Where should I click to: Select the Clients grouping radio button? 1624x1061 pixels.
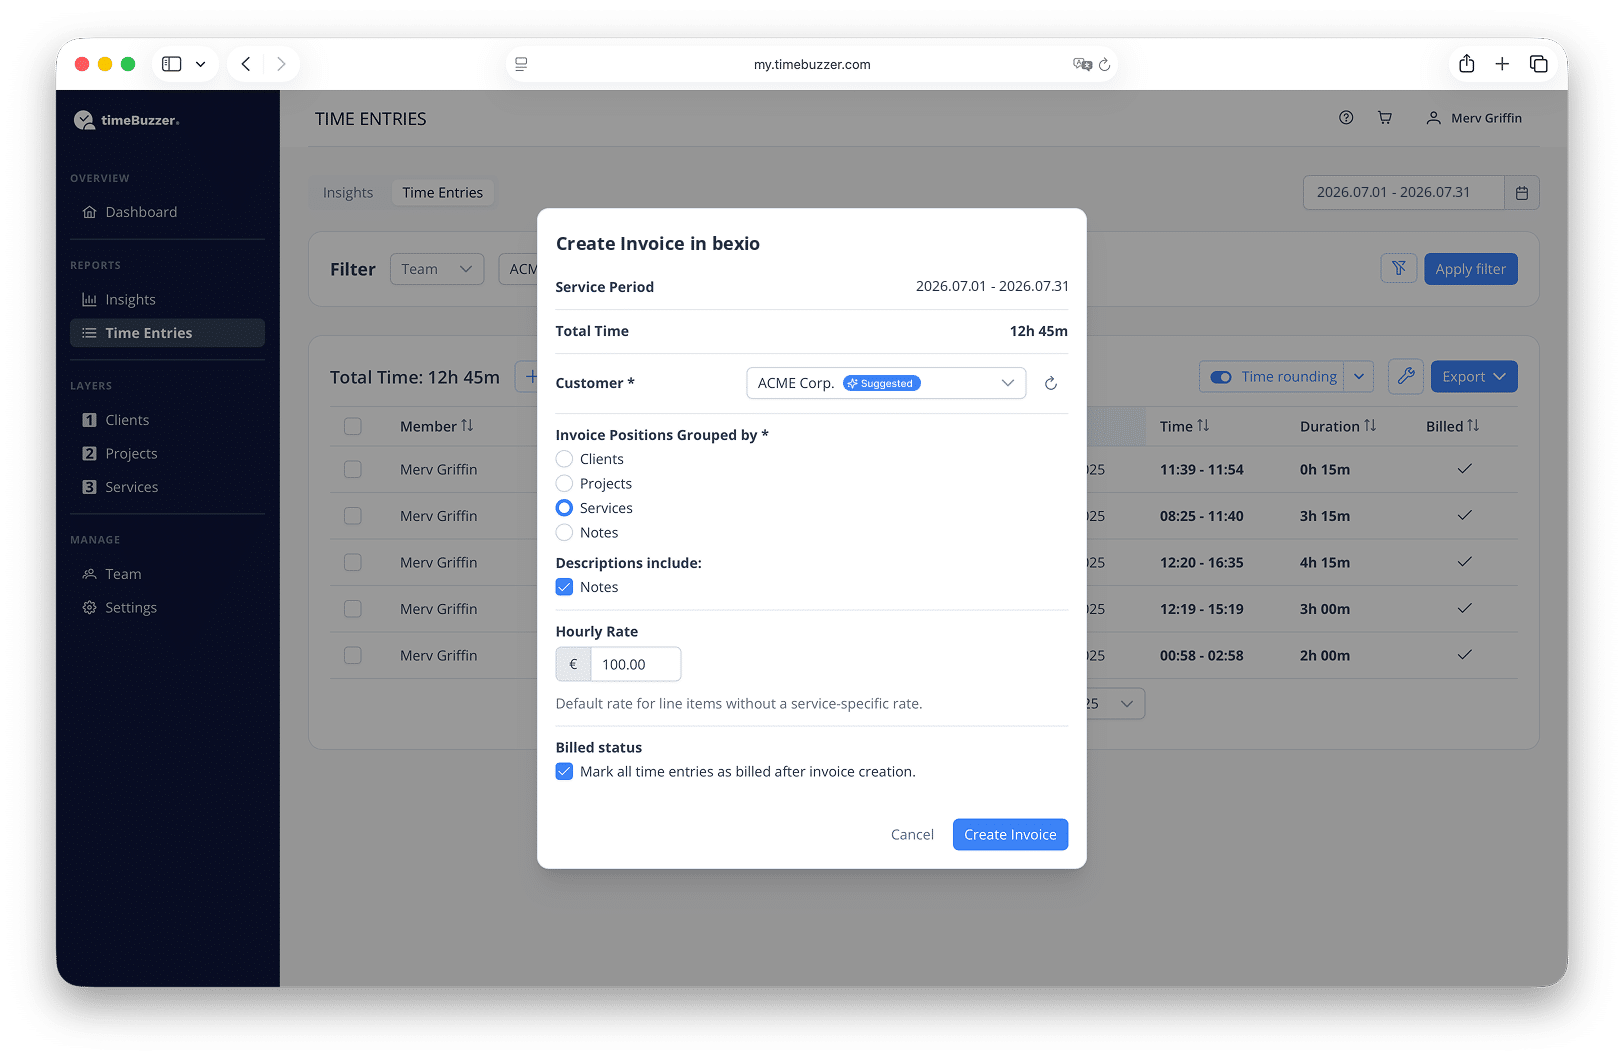tap(565, 459)
